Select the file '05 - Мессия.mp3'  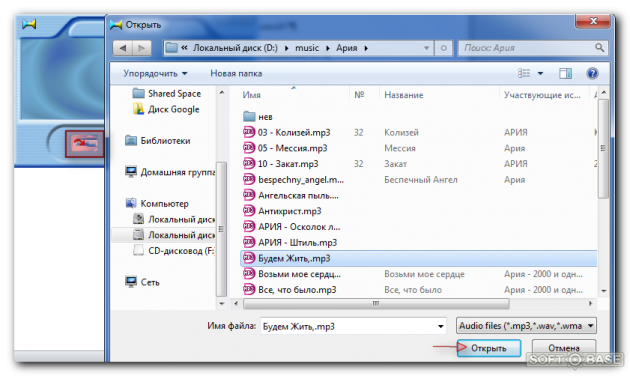click(285, 148)
